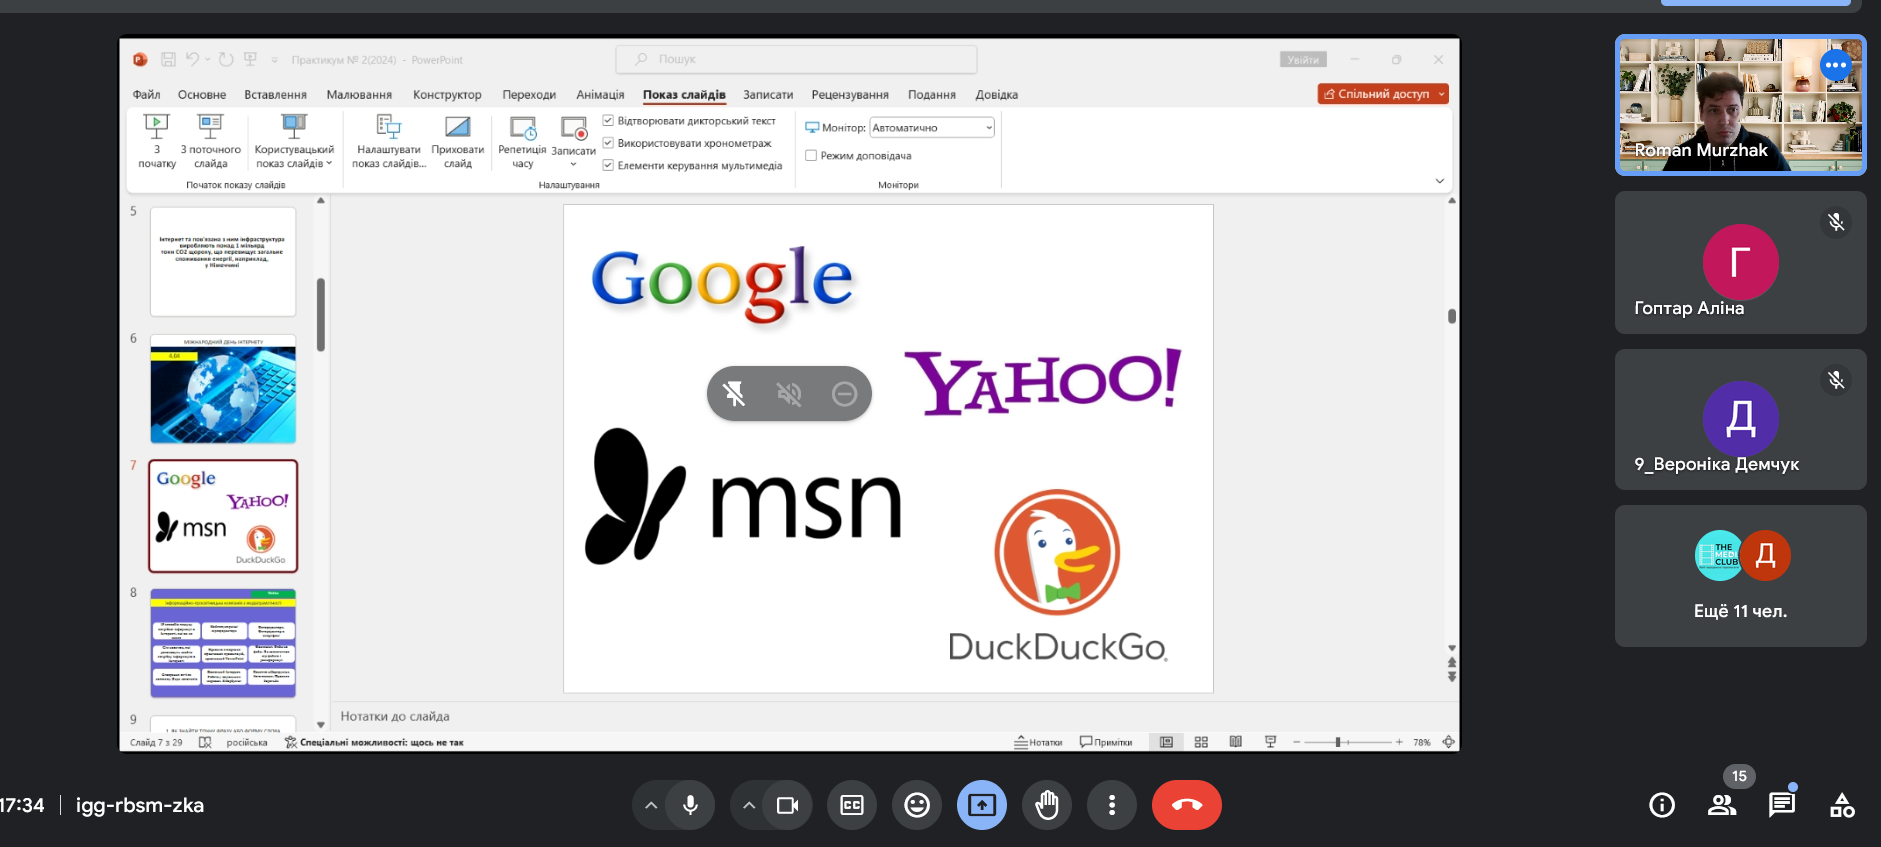The height and width of the screenshot is (847, 1881).
Task: Open more options three-dot menu
Action: tap(1111, 805)
